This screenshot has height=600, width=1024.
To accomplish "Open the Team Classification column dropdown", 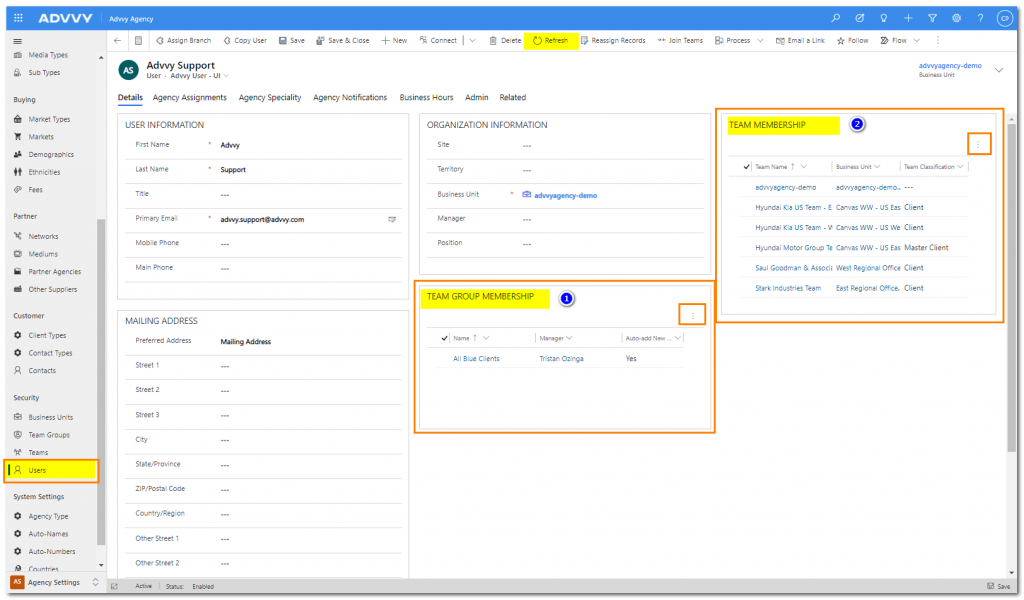I will tap(960, 167).
